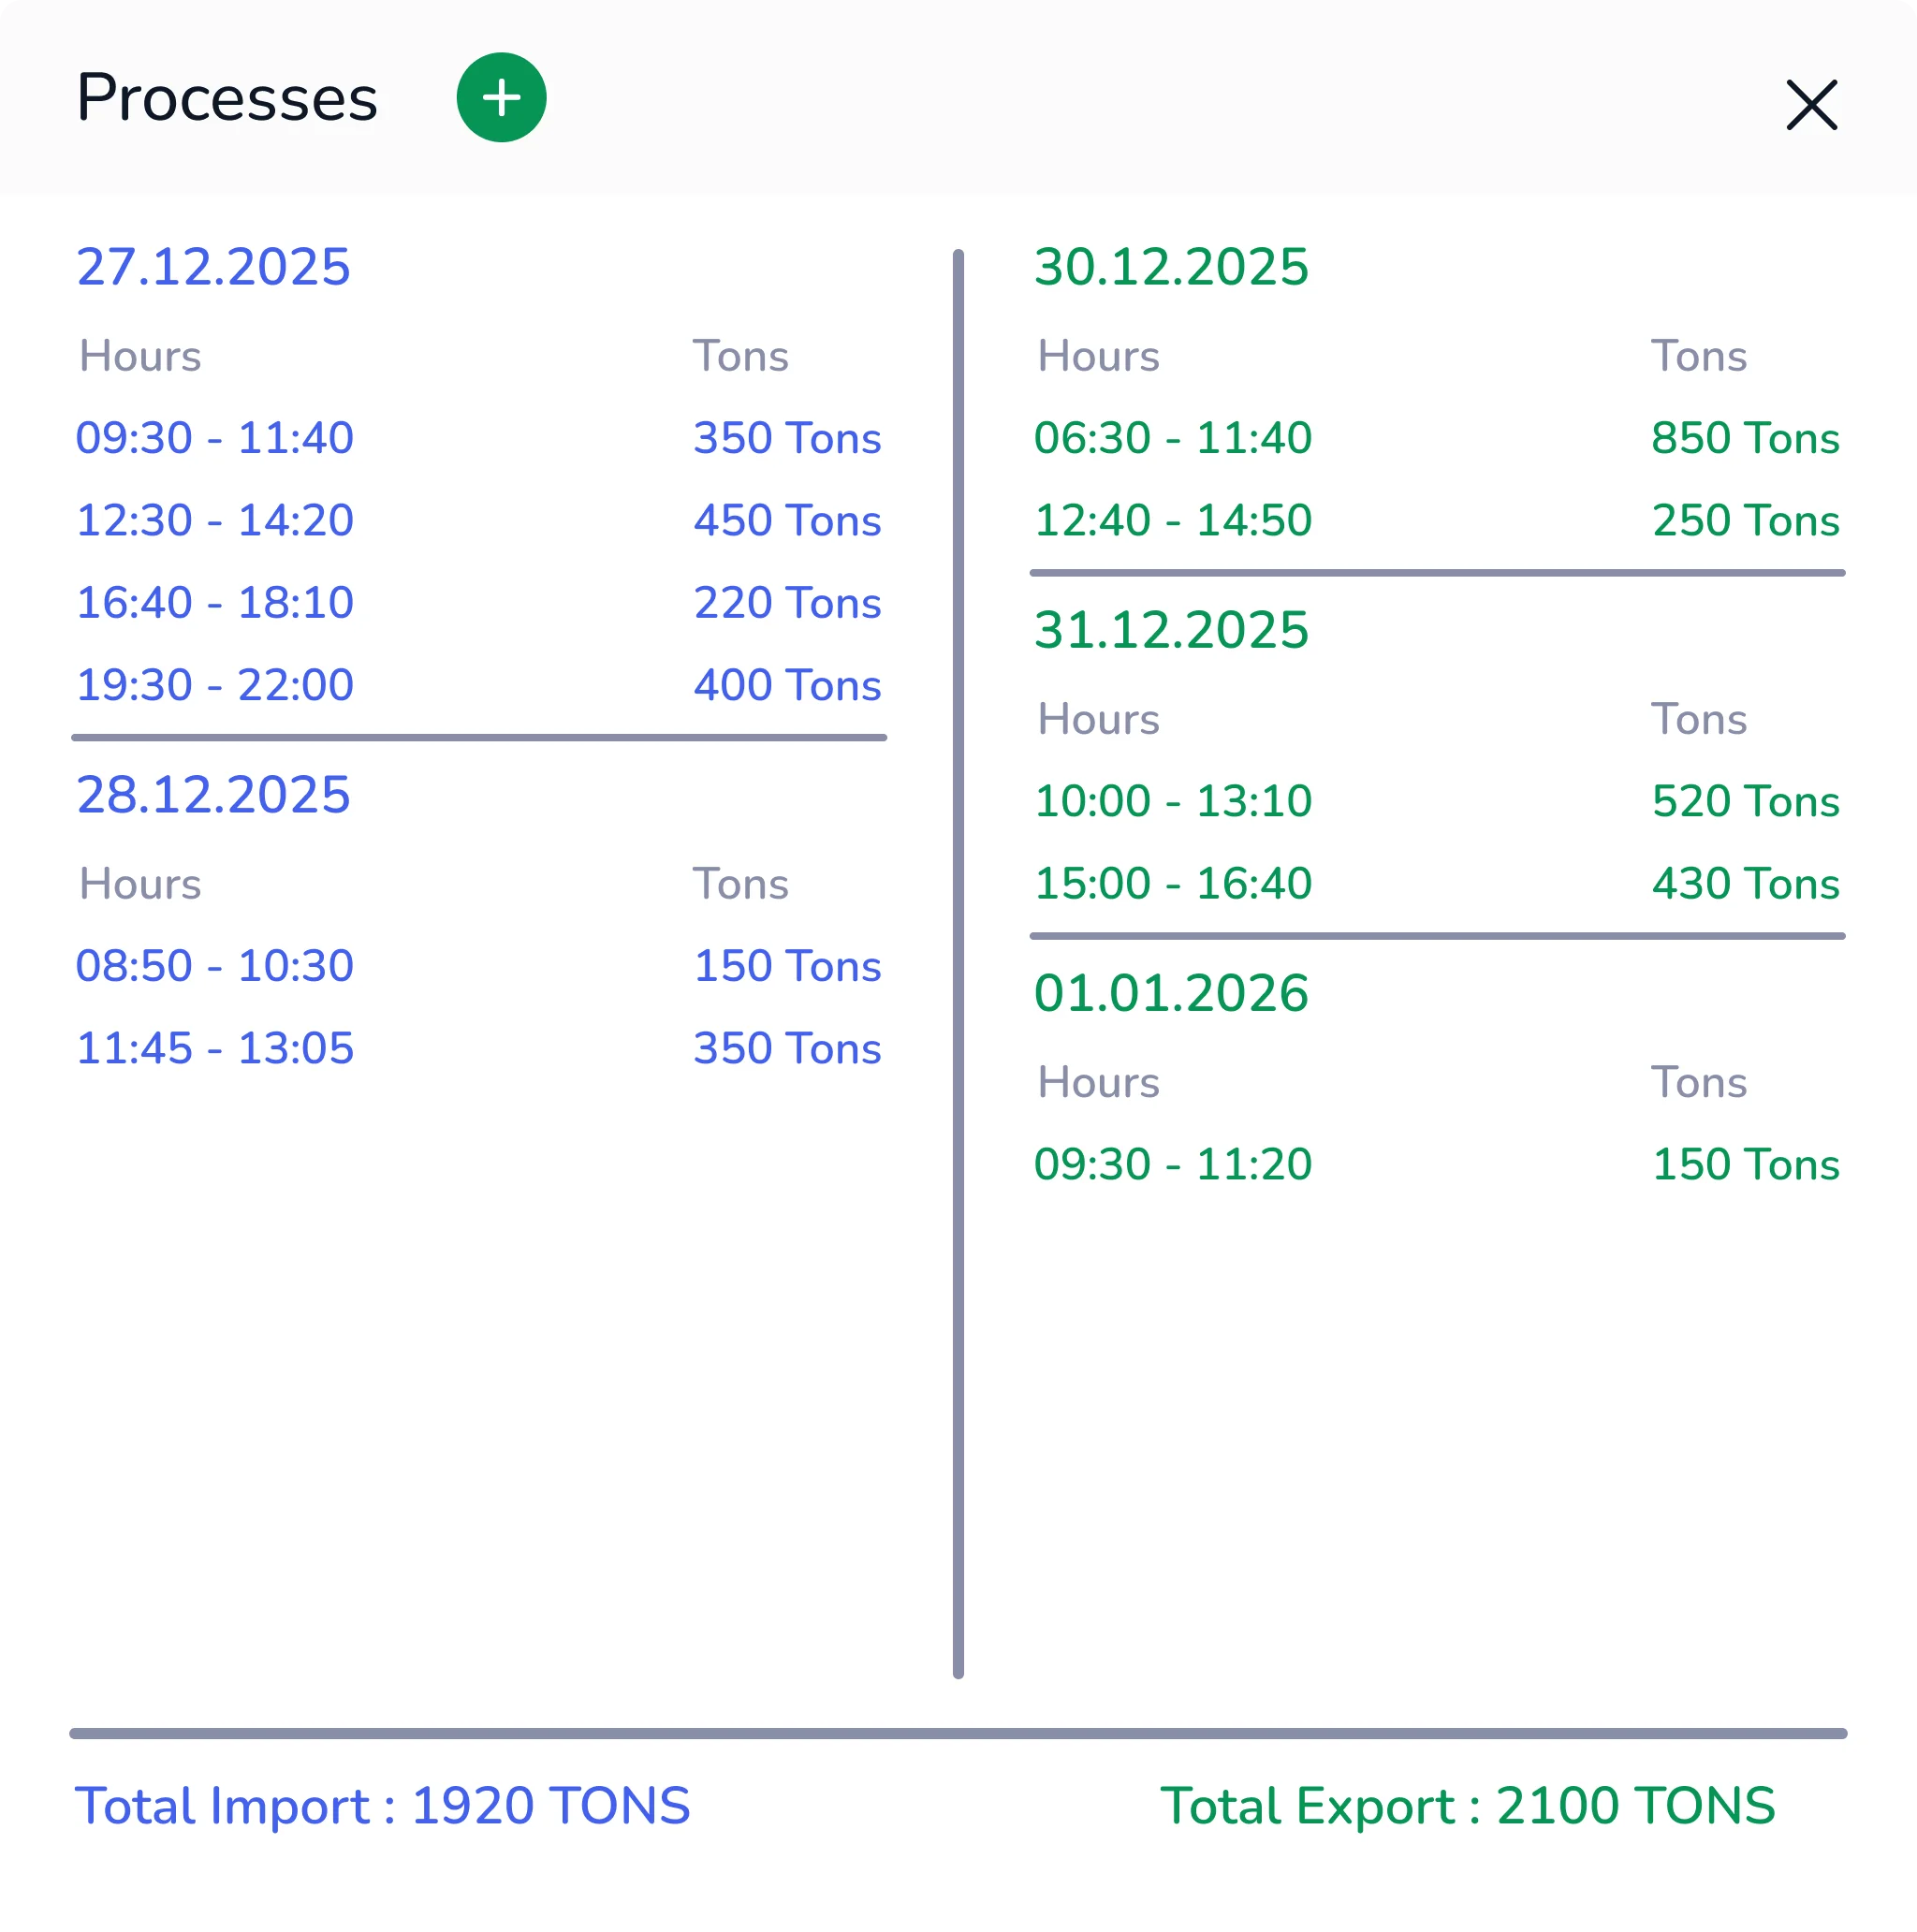The height and width of the screenshot is (1932, 1917).
Task: Select the 28.12.2025 date heading
Action: click(x=213, y=795)
